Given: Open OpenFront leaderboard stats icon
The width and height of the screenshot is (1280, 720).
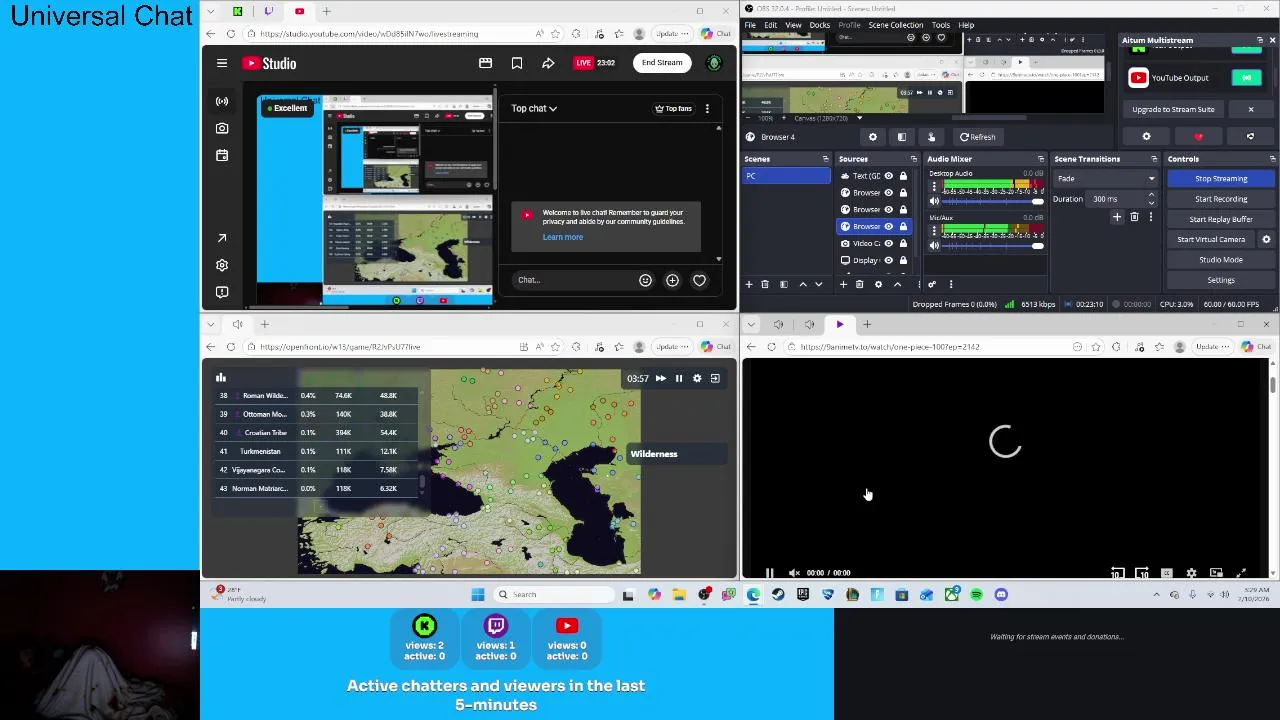Looking at the screenshot, I should click(221, 378).
